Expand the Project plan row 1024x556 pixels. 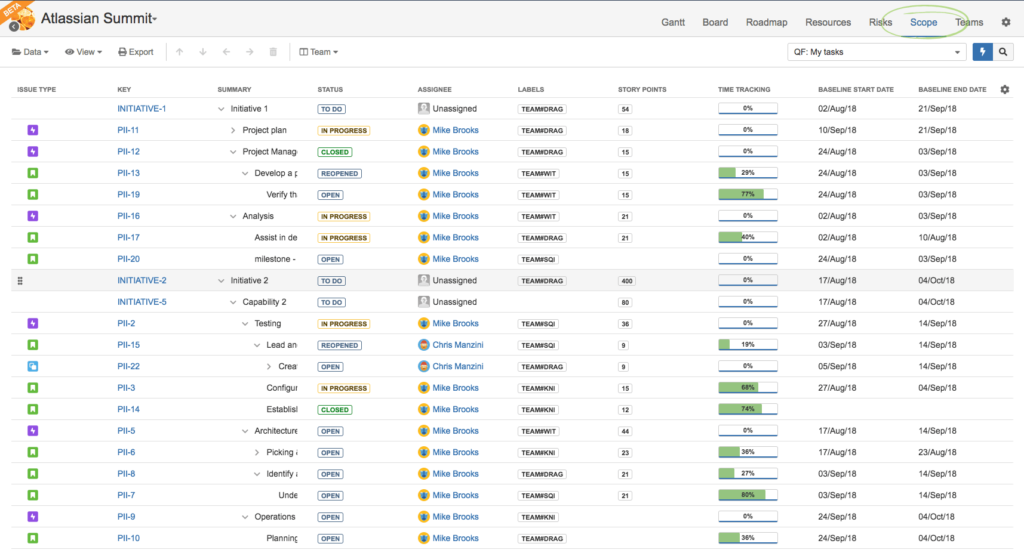233,131
